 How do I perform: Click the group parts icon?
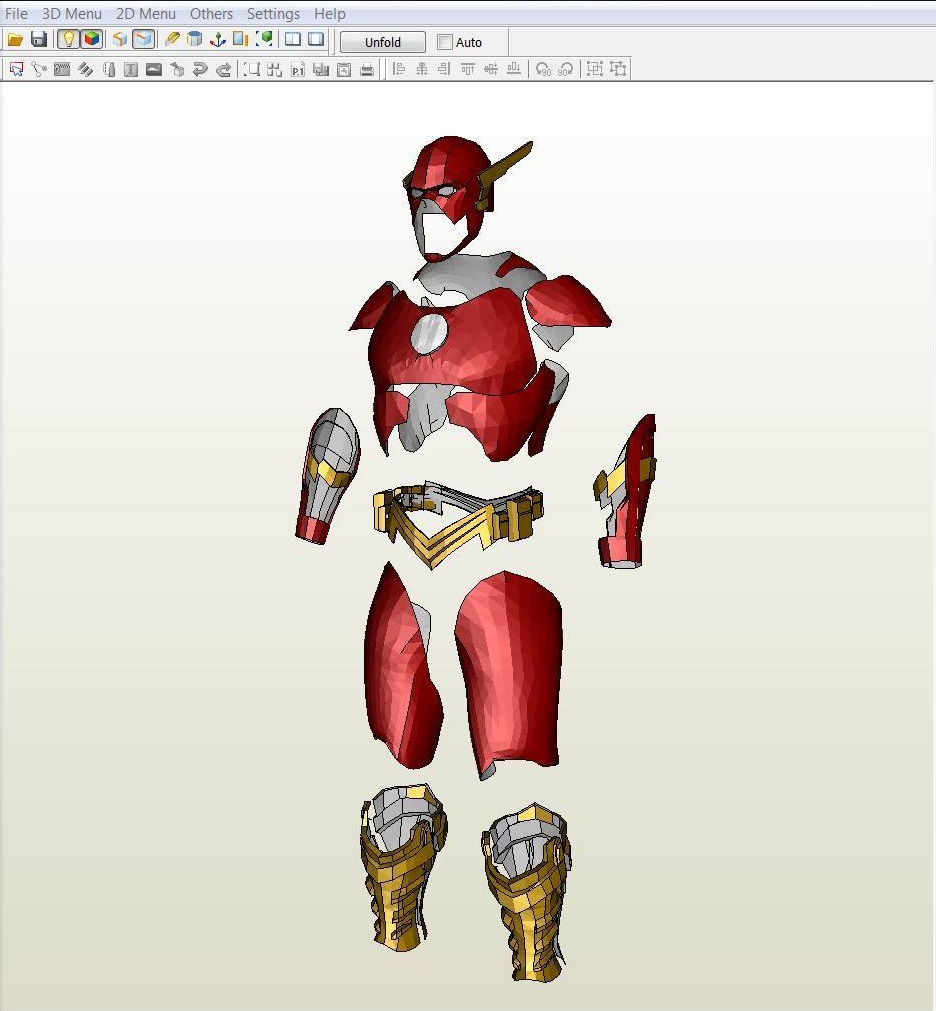click(x=595, y=69)
